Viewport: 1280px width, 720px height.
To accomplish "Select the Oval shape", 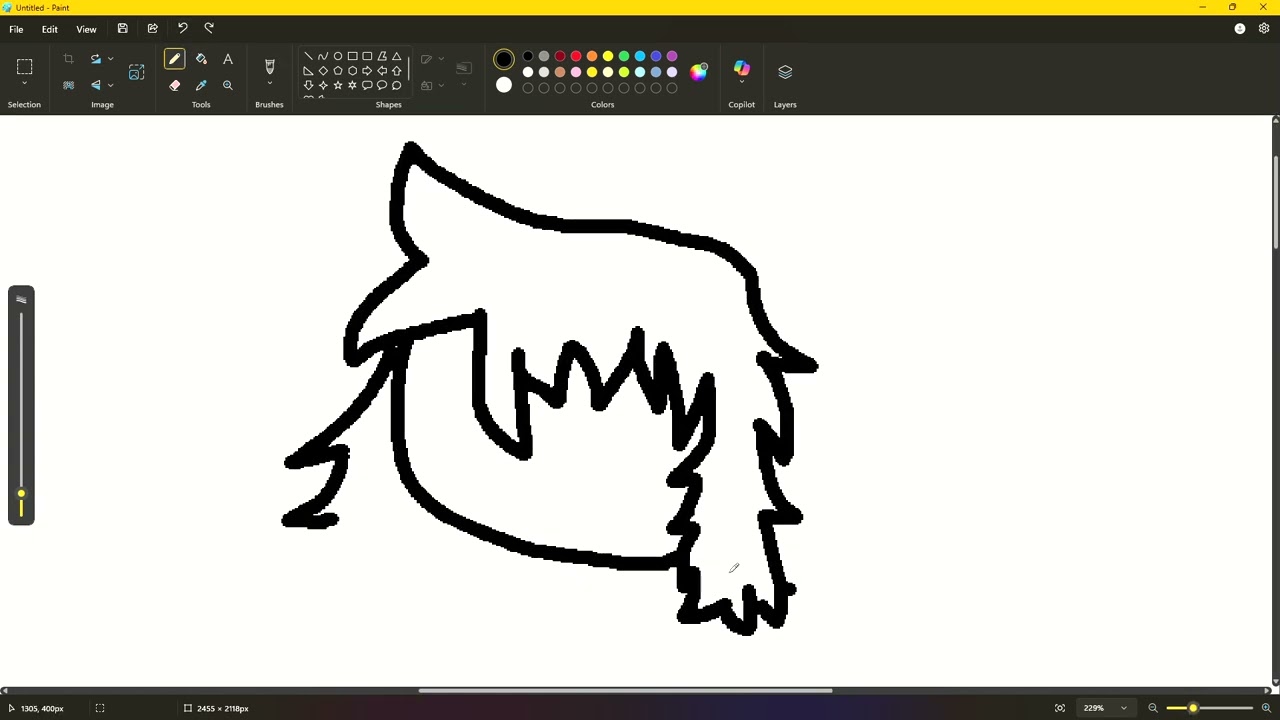I will (x=338, y=57).
